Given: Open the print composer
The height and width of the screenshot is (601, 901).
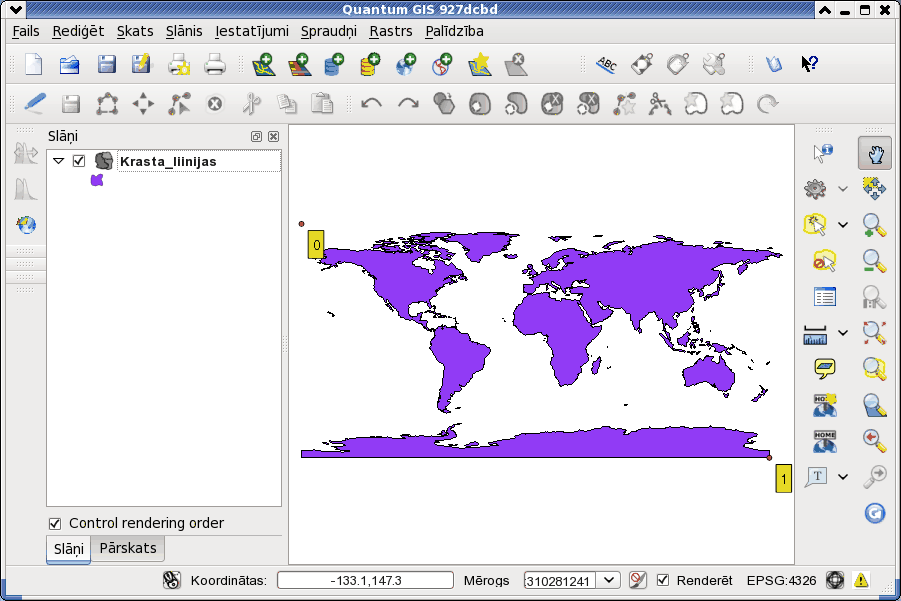Looking at the screenshot, I should click(179, 64).
